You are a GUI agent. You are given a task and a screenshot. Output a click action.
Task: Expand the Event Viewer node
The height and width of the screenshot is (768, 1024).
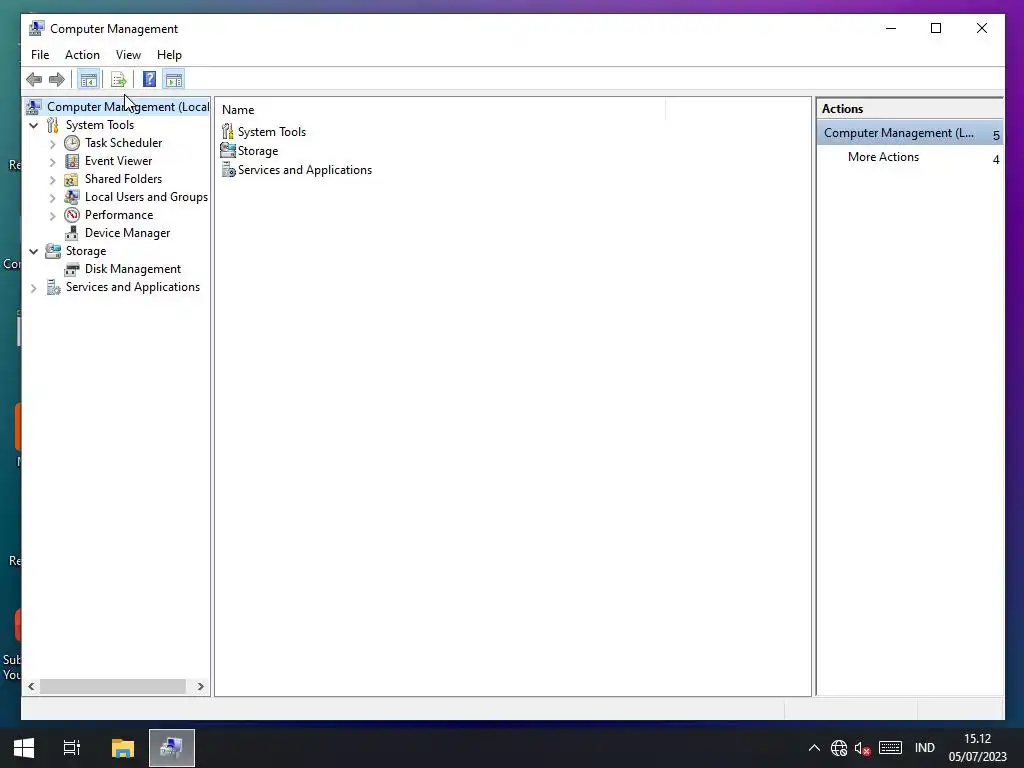(53, 161)
